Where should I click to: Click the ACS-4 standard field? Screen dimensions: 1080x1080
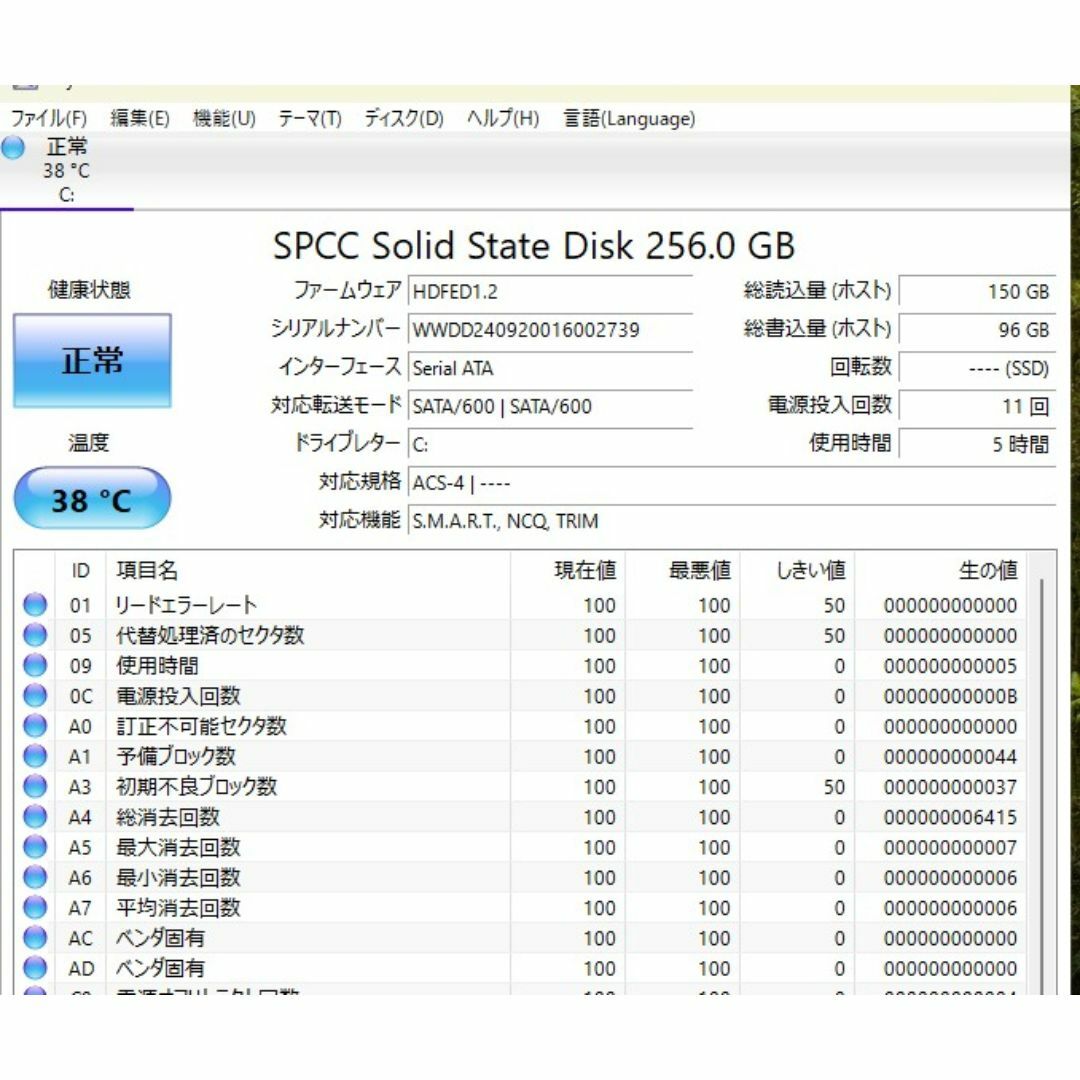732,483
